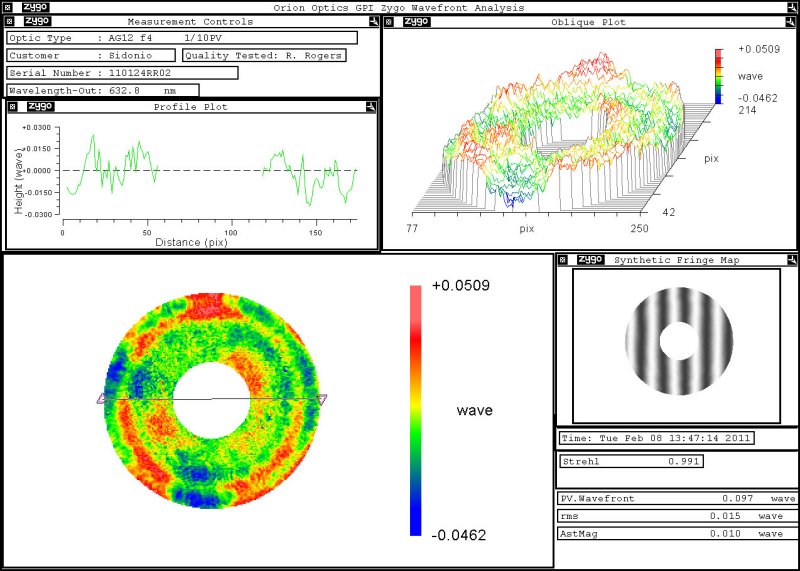The width and height of the screenshot is (800, 571).
Task: Click the Oblique Plot window box icon
Action: pyautogui.click(x=389, y=22)
